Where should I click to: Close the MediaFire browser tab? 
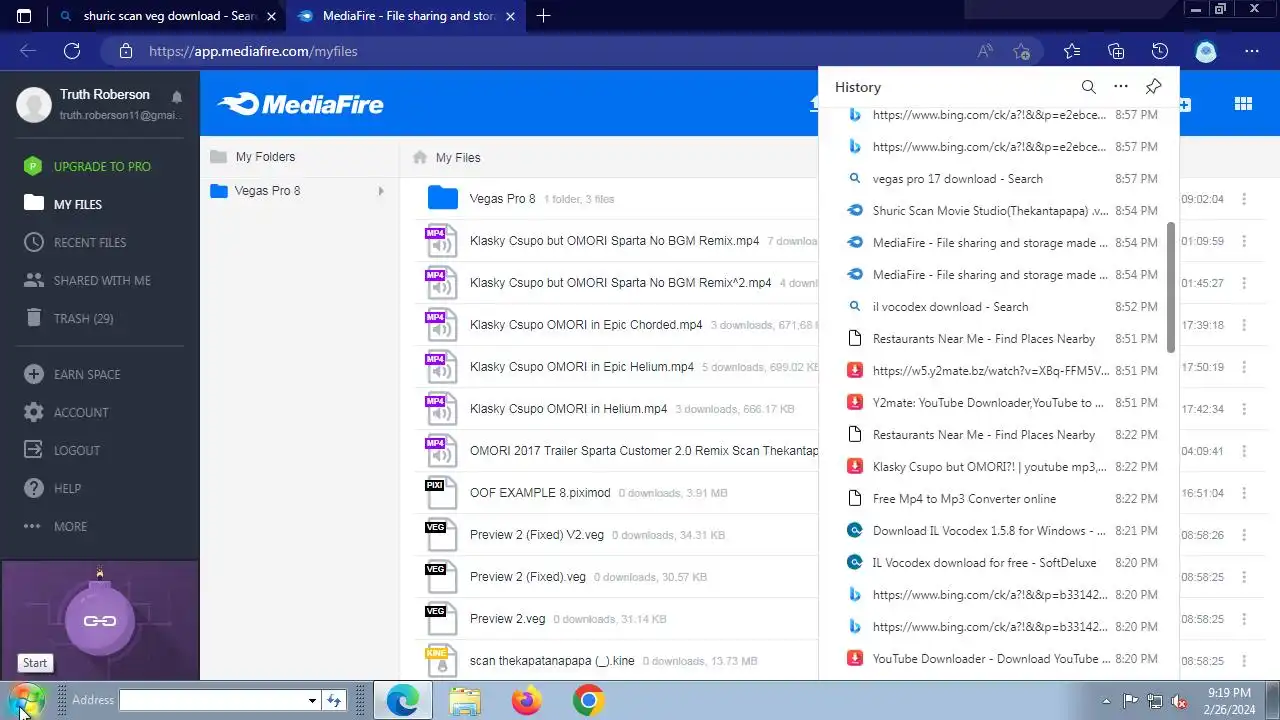click(x=510, y=16)
